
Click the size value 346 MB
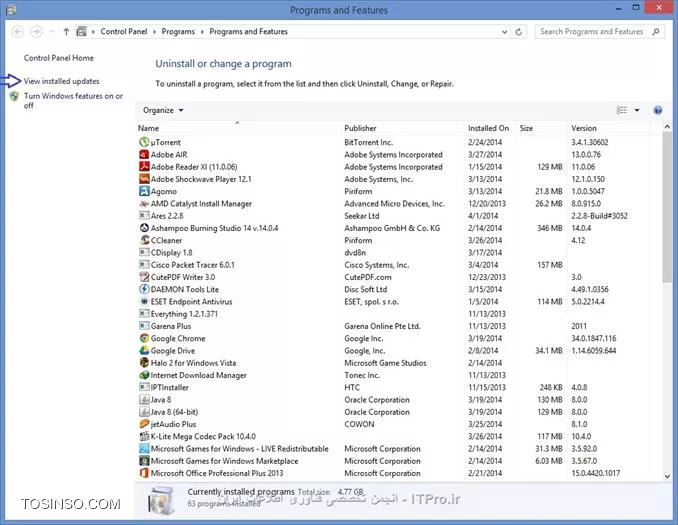(x=550, y=228)
